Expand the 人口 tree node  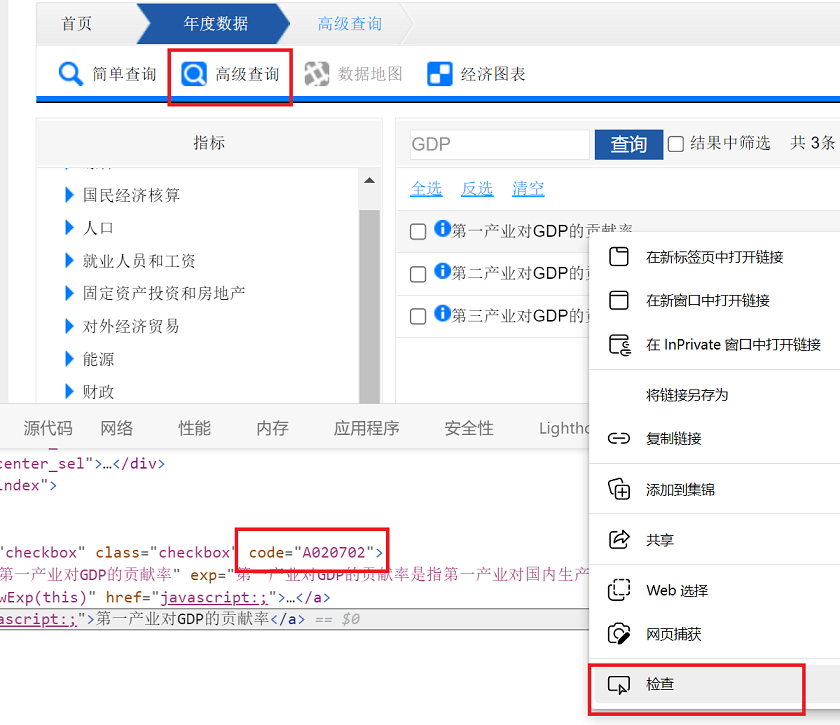(69, 227)
